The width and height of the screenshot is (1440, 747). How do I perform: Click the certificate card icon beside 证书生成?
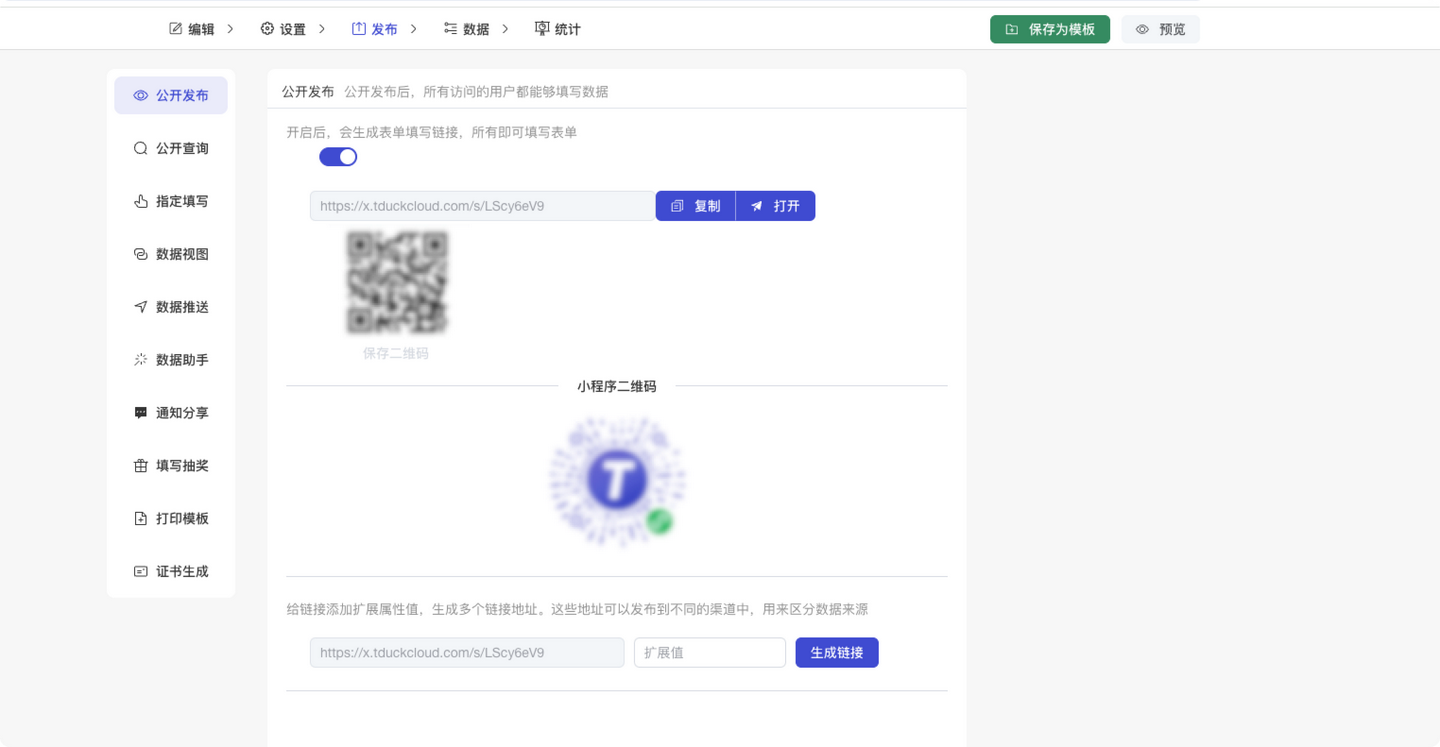click(141, 572)
